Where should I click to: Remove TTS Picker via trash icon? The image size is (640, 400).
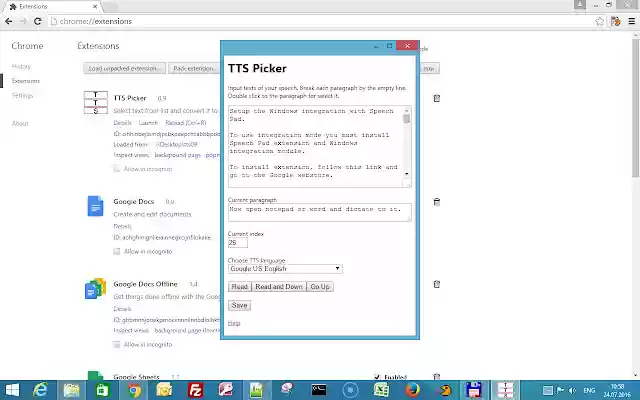[436, 98]
